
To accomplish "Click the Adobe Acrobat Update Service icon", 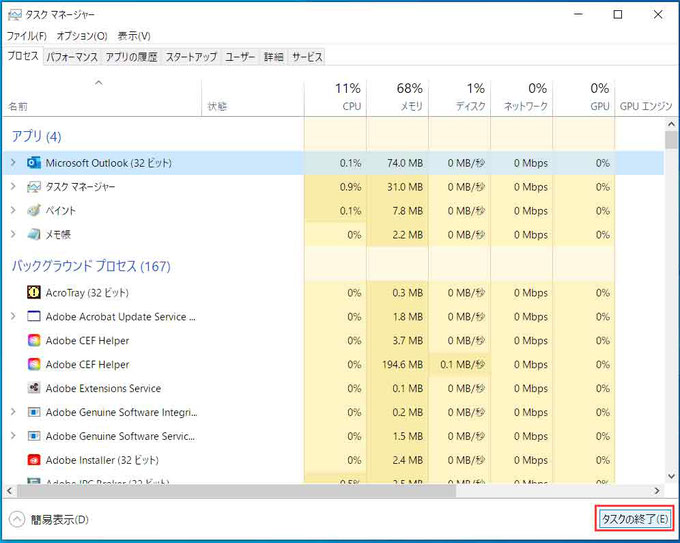I will 34,316.
